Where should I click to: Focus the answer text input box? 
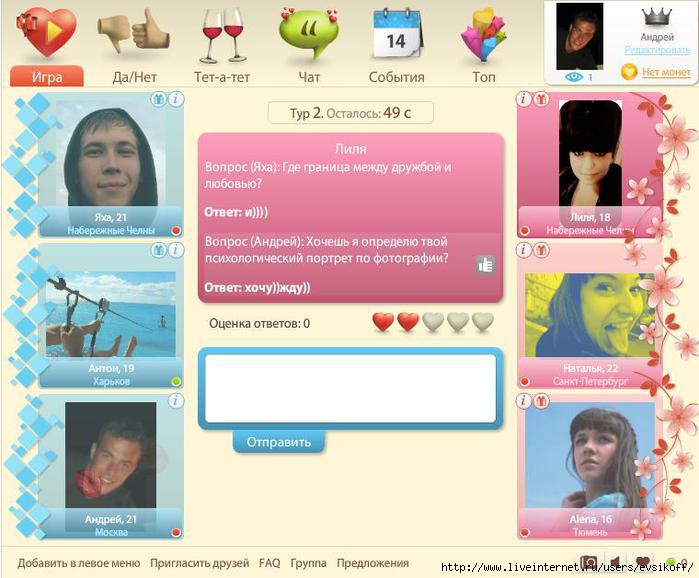point(350,389)
